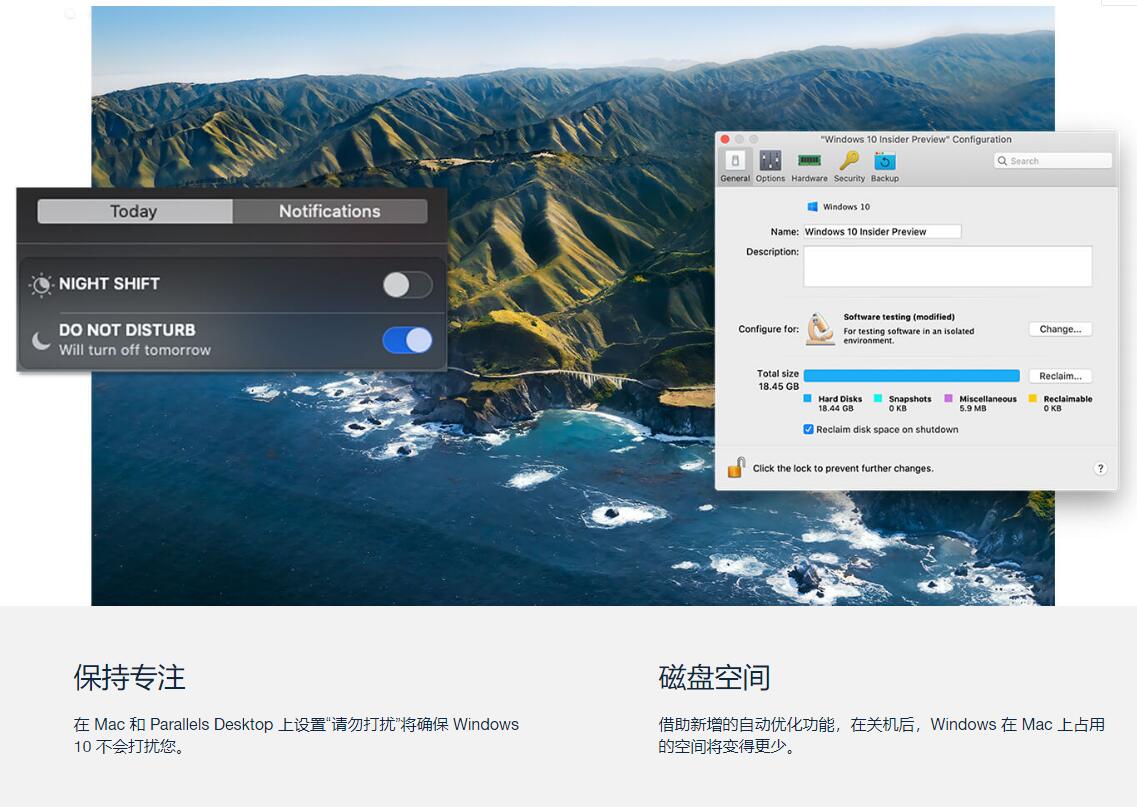Click the '5.9 MB' miscellaneous value

(972, 408)
